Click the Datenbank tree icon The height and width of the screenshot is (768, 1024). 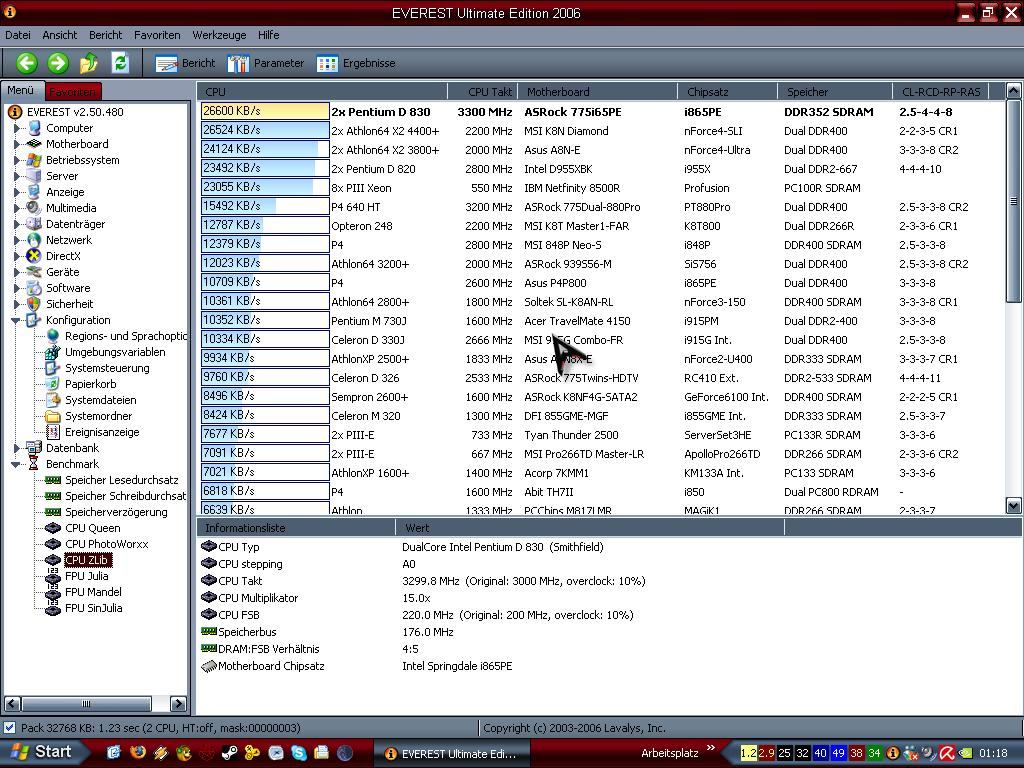34,448
